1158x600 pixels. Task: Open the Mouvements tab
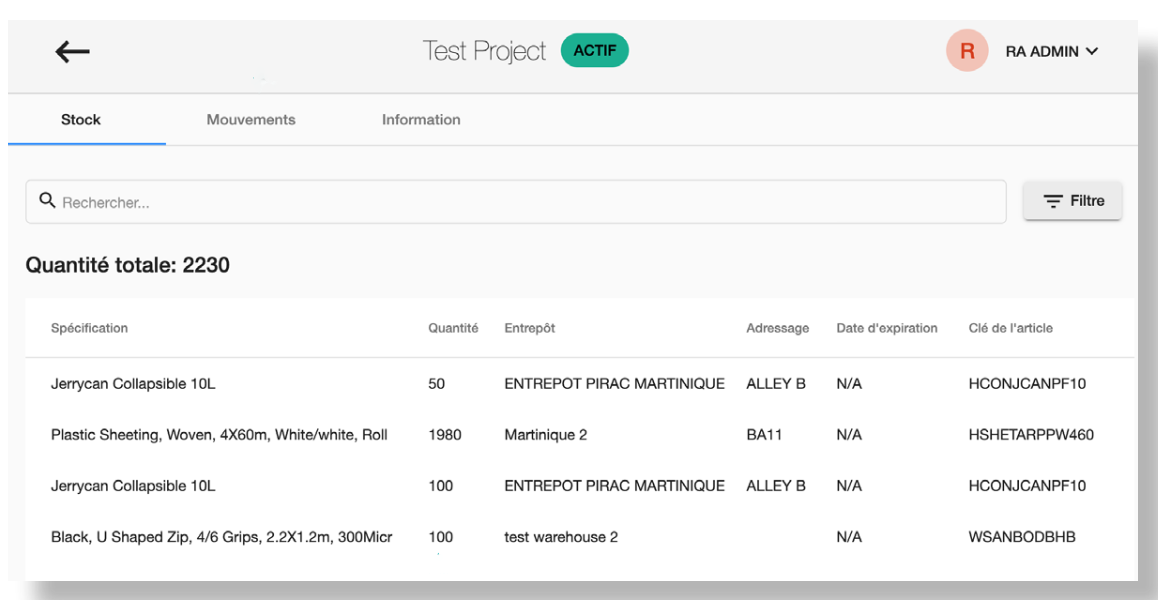click(x=251, y=120)
